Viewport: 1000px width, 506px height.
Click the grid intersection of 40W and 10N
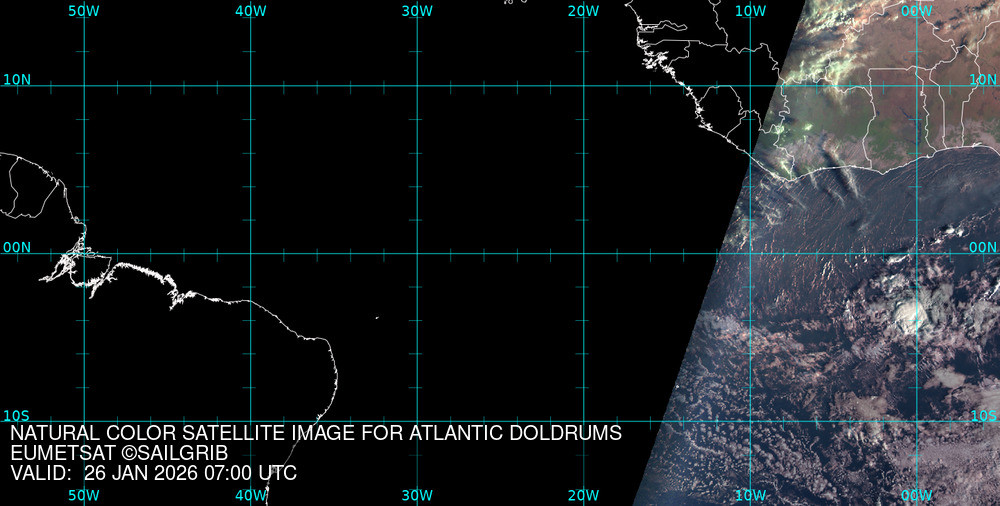click(x=250, y=86)
